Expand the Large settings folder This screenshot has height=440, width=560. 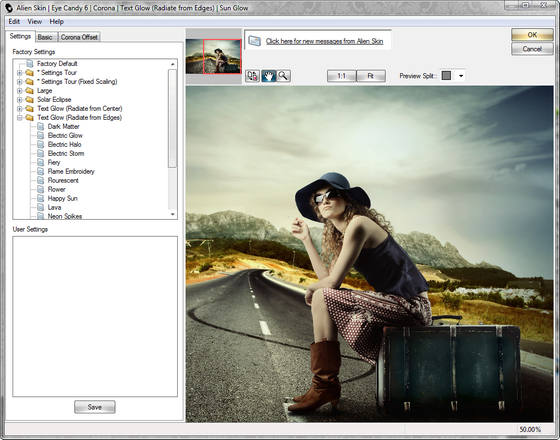(20, 91)
